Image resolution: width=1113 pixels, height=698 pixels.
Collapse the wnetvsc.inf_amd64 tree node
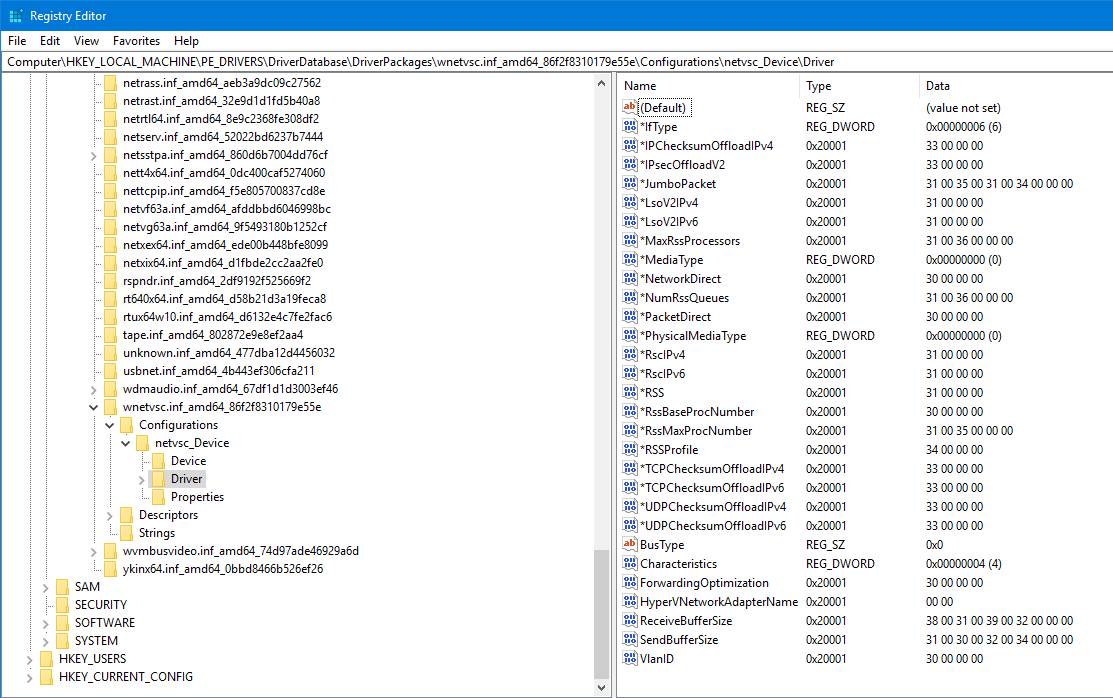(x=94, y=407)
